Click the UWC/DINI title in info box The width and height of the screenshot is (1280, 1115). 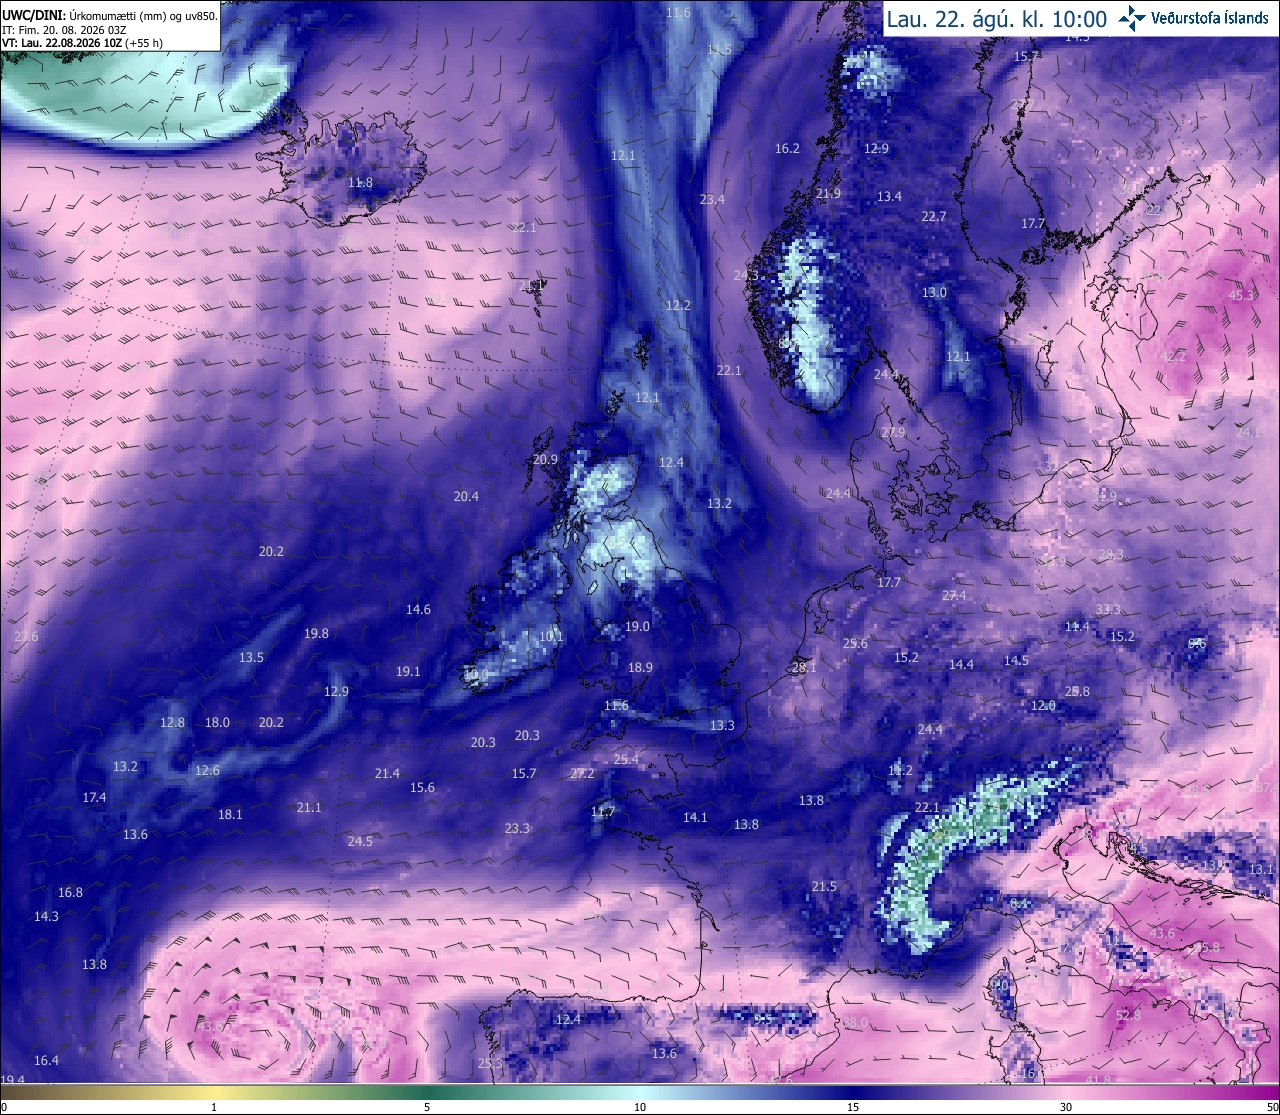pos(34,16)
